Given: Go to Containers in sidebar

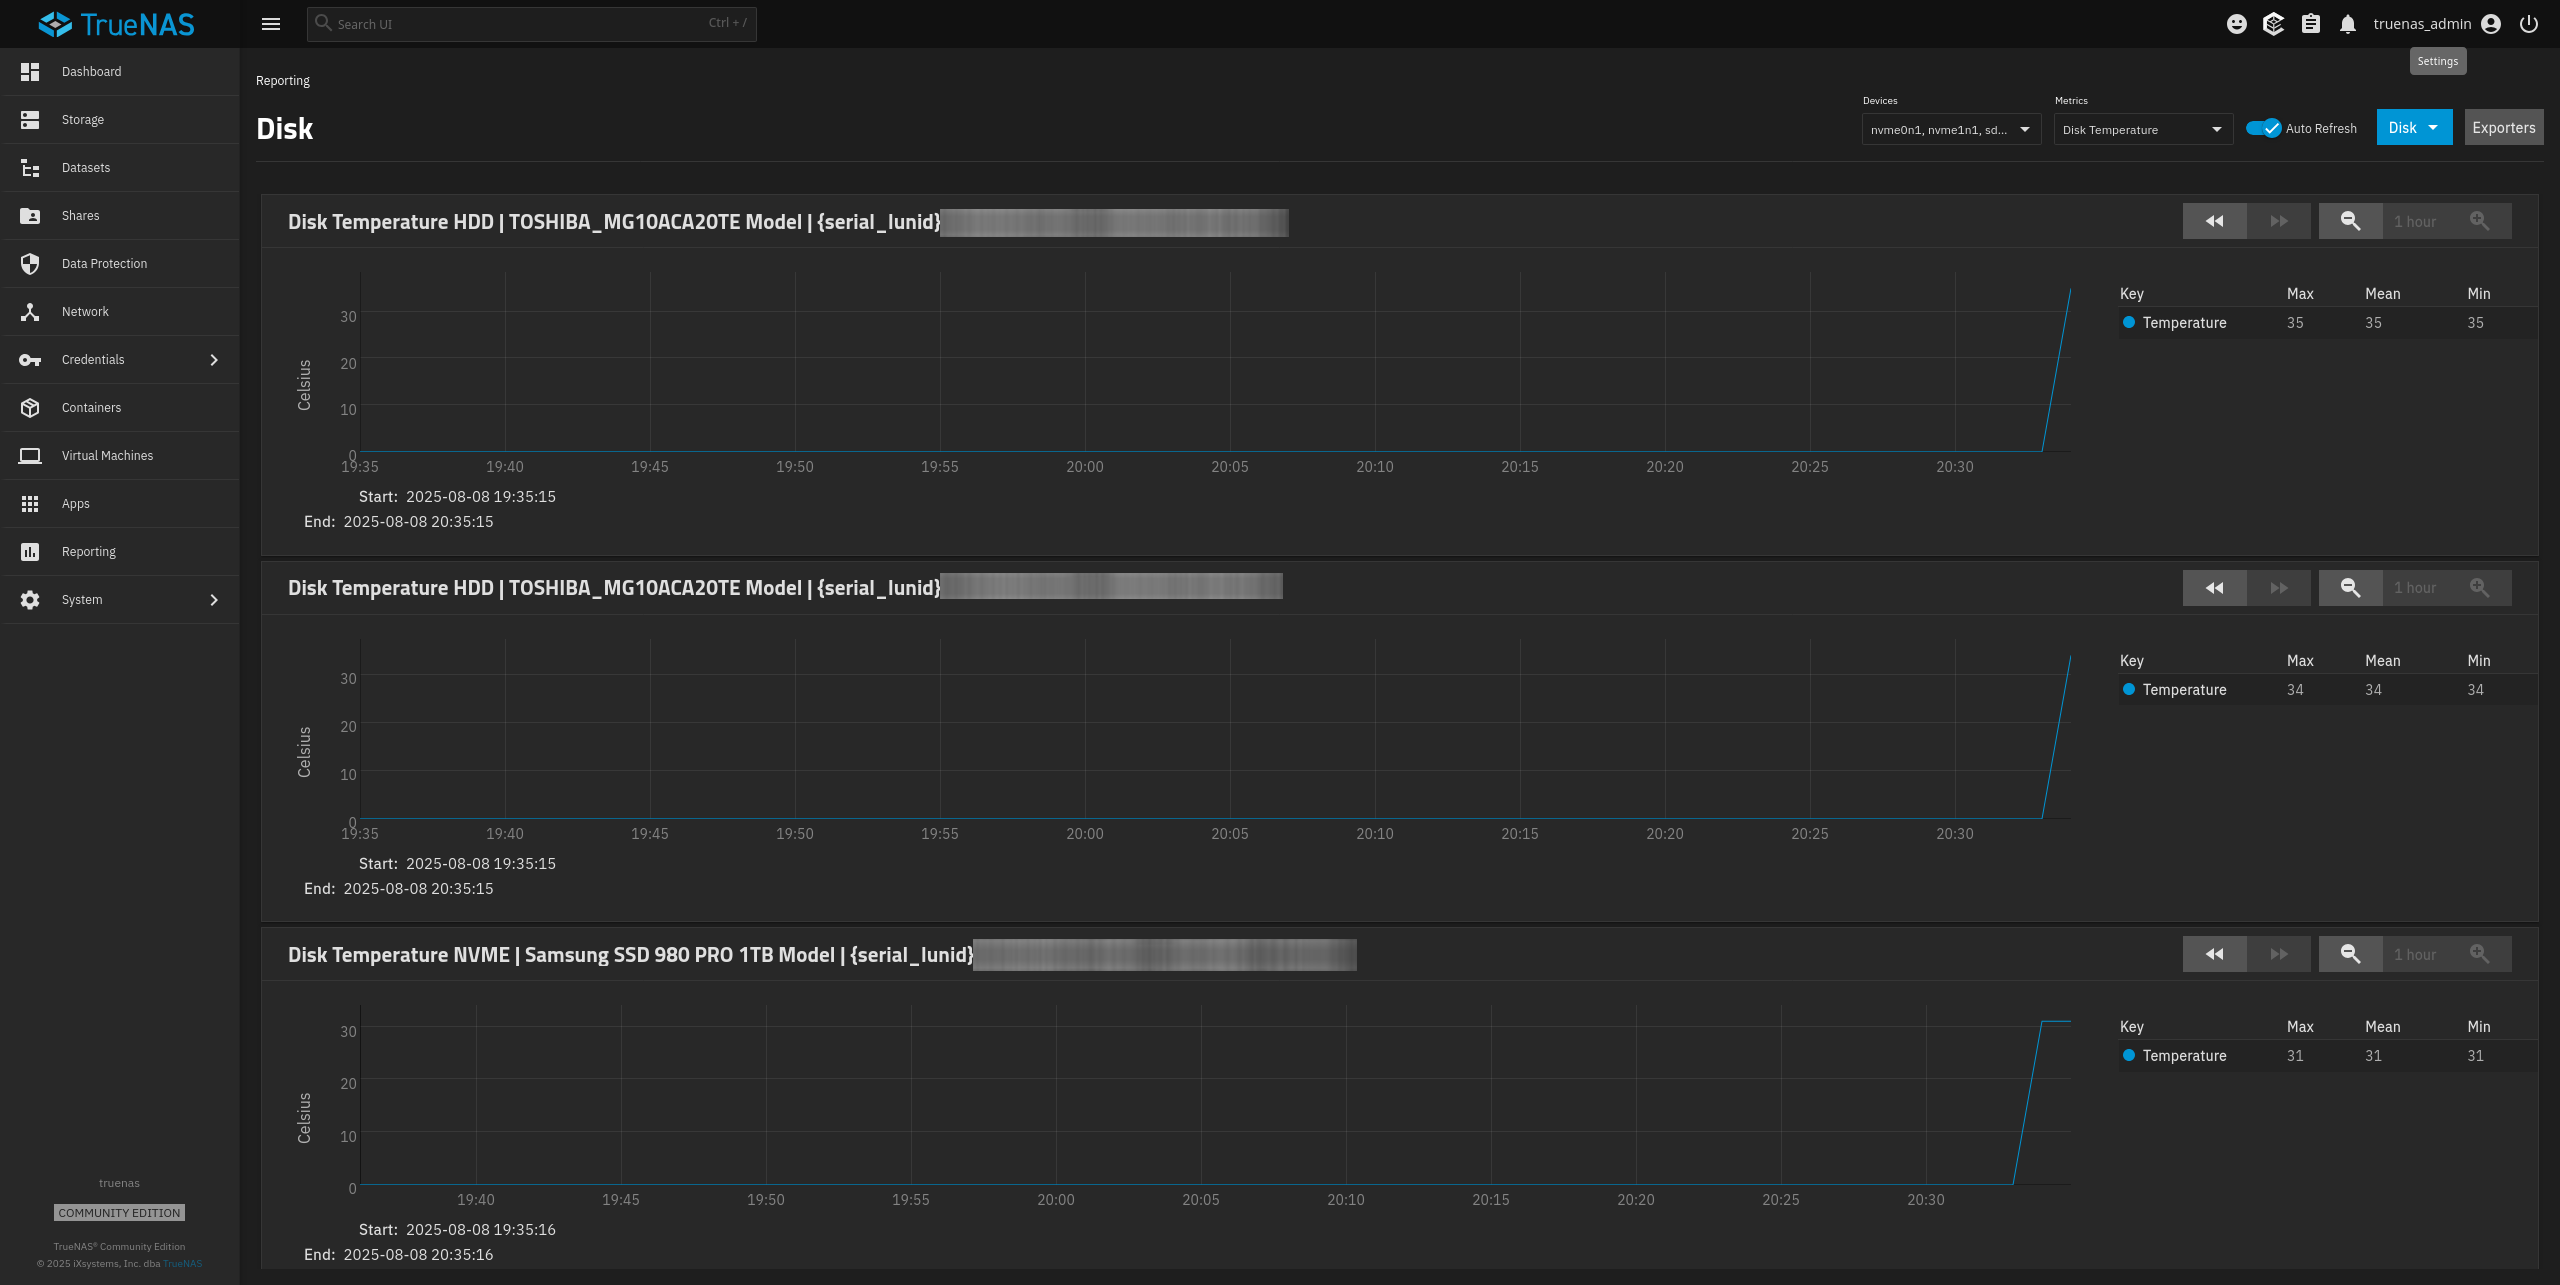Looking at the screenshot, I should pos(120,408).
